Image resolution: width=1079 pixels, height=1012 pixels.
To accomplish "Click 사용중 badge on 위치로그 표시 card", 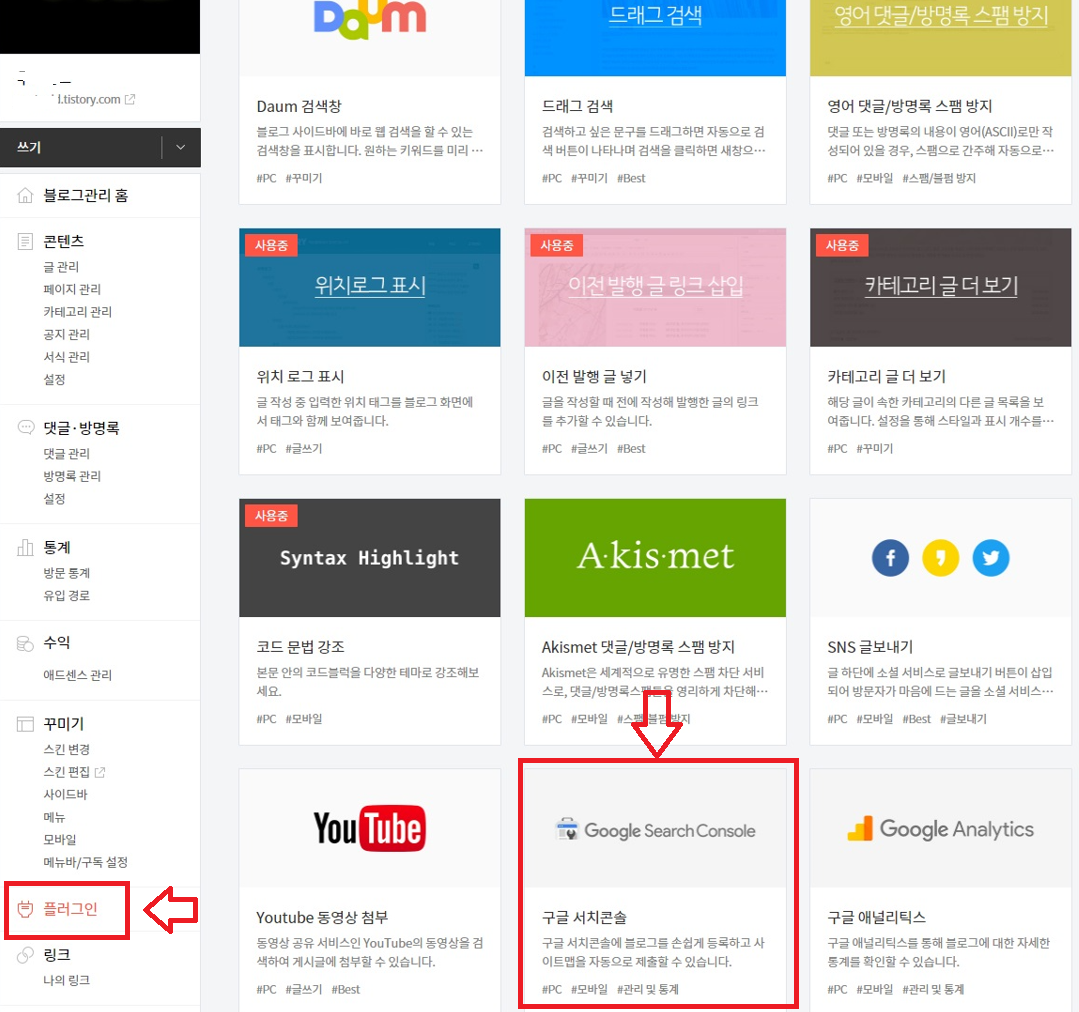I will 271,246.
